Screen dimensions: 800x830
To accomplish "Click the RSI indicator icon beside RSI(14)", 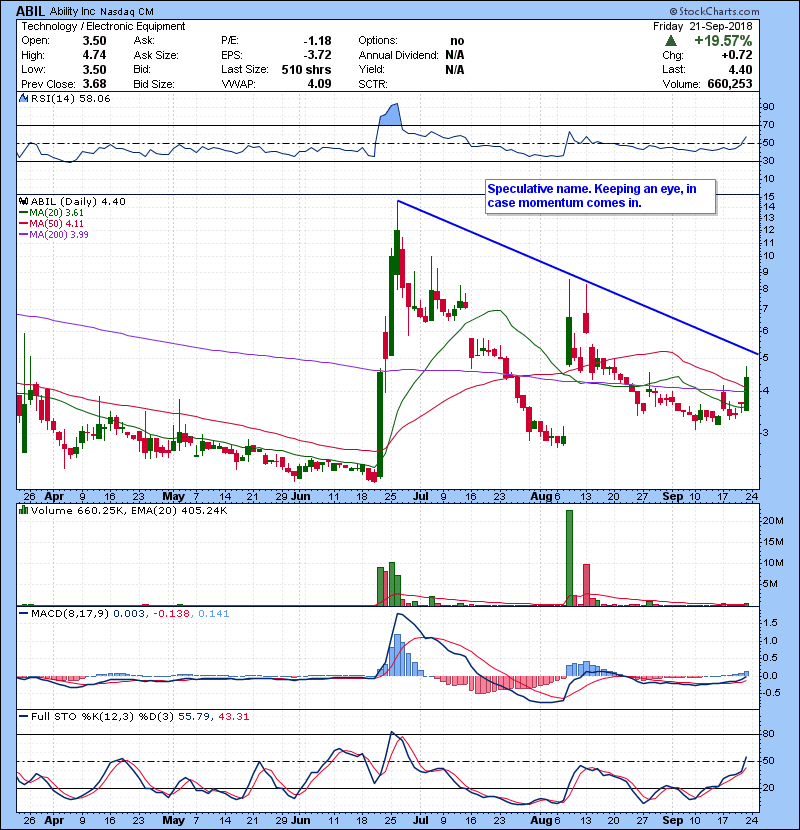I will tap(23, 98).
